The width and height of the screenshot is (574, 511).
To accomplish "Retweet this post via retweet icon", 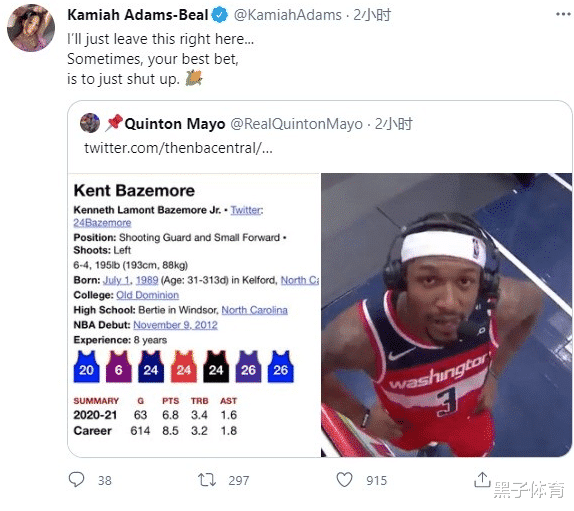I will (207, 480).
